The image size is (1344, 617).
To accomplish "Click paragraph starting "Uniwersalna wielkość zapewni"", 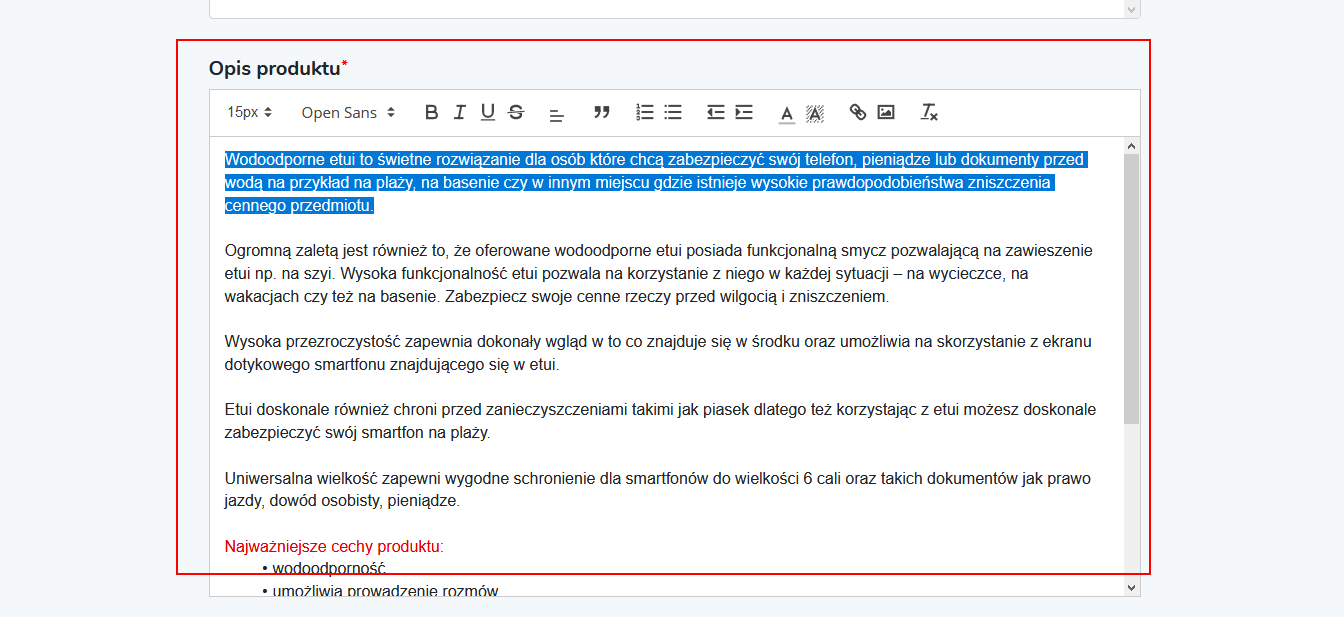I will (657, 490).
